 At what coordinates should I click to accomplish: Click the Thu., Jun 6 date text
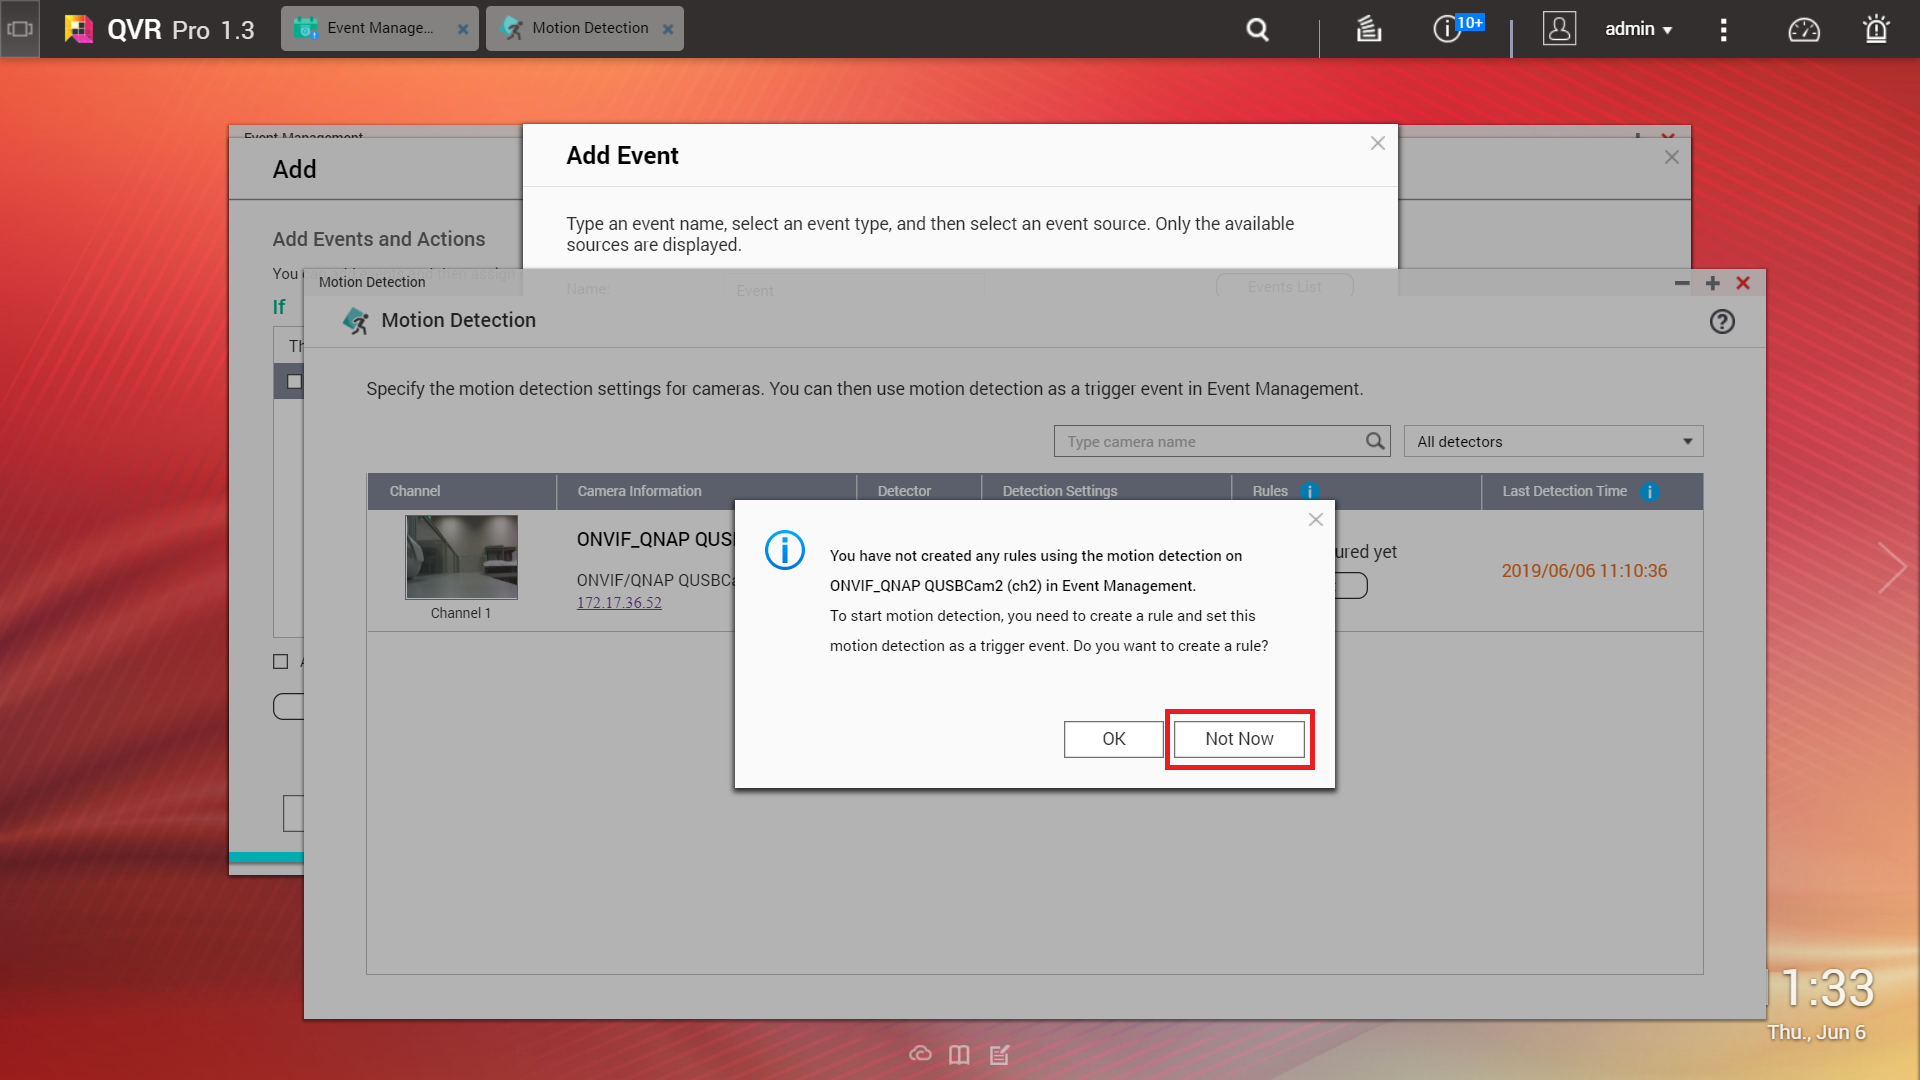tap(1816, 1032)
